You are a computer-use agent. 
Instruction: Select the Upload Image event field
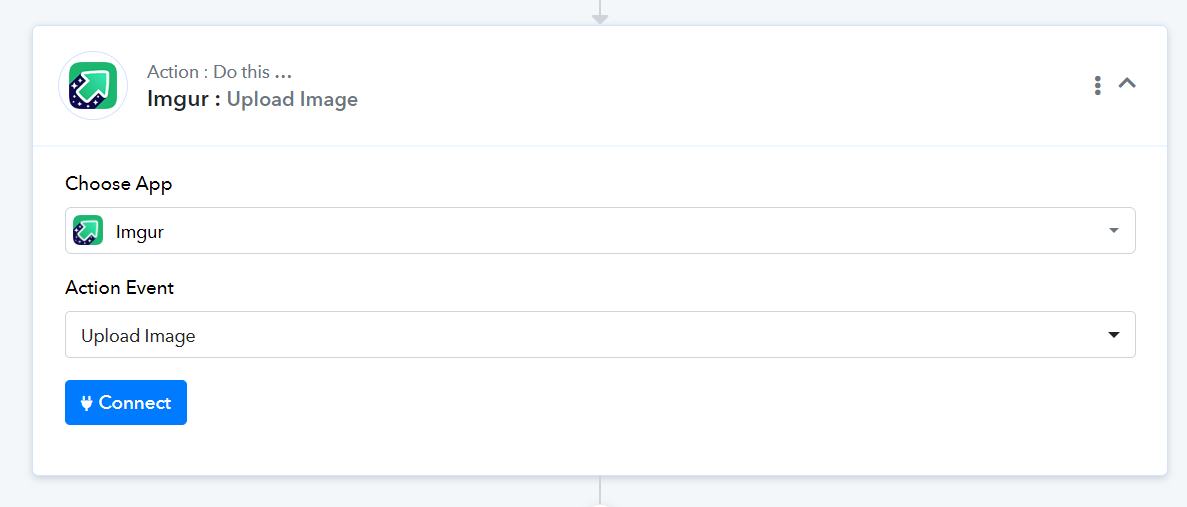pos(600,334)
